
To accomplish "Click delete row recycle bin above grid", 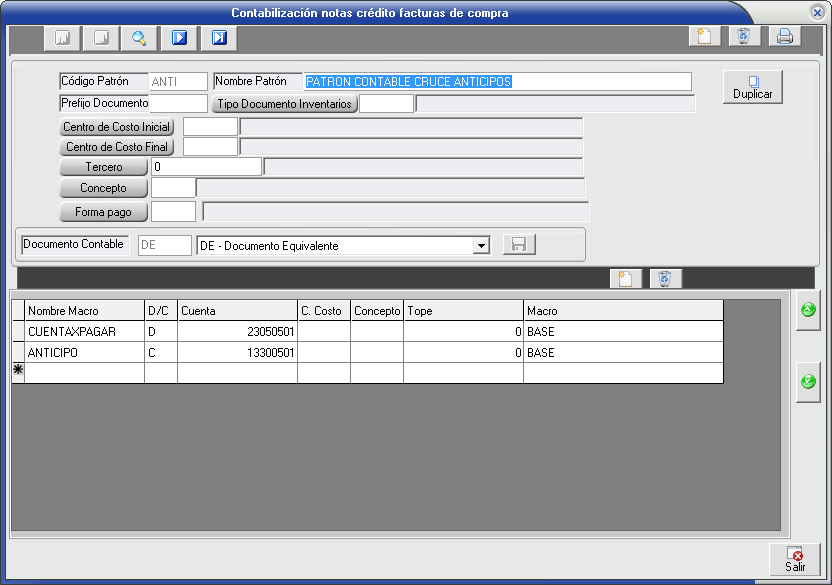I will tap(665, 279).
